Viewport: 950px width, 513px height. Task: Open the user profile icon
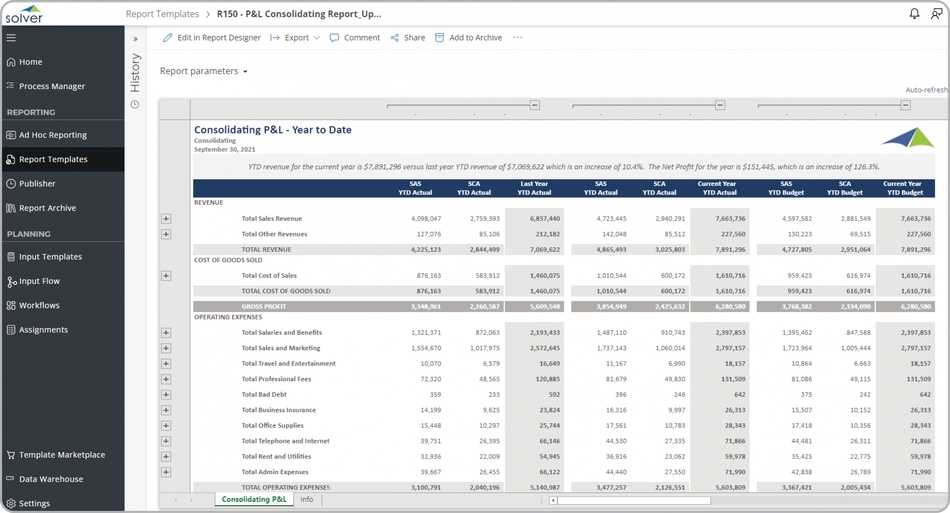click(936, 14)
